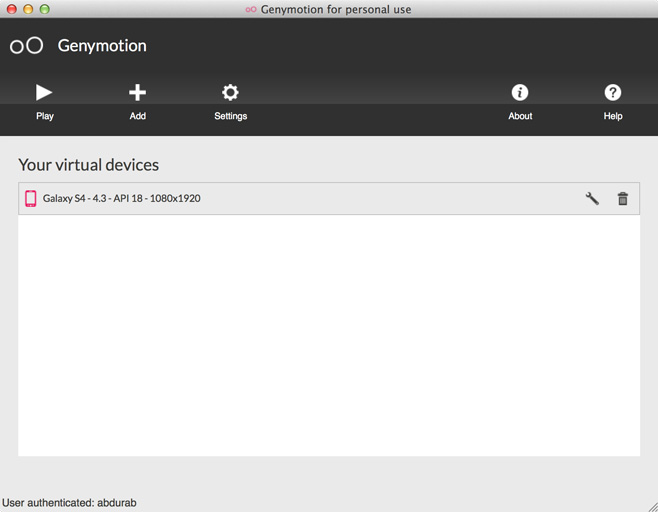Click the "Add" text label in toolbar
Screen dimensions: 658x512
tap(138, 116)
